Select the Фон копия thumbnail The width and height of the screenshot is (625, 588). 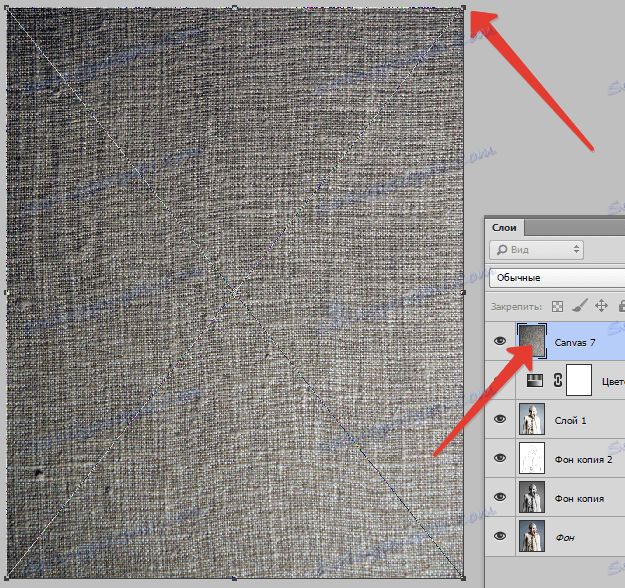click(532, 497)
